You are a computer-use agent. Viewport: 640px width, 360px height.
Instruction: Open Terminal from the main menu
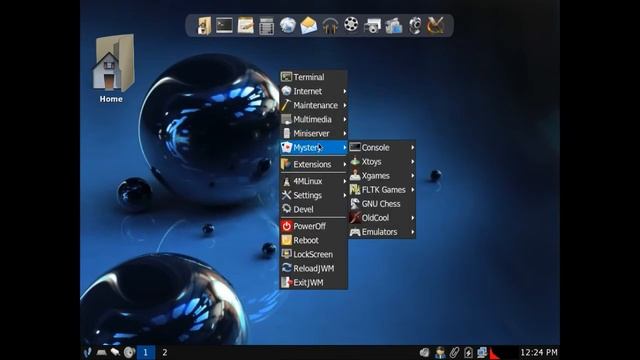click(313, 77)
